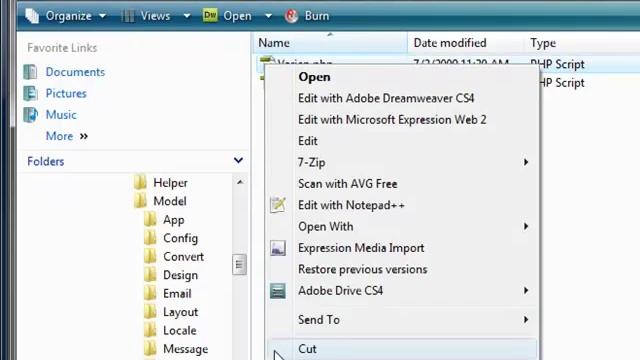Click the Email folder icon

coord(150,293)
